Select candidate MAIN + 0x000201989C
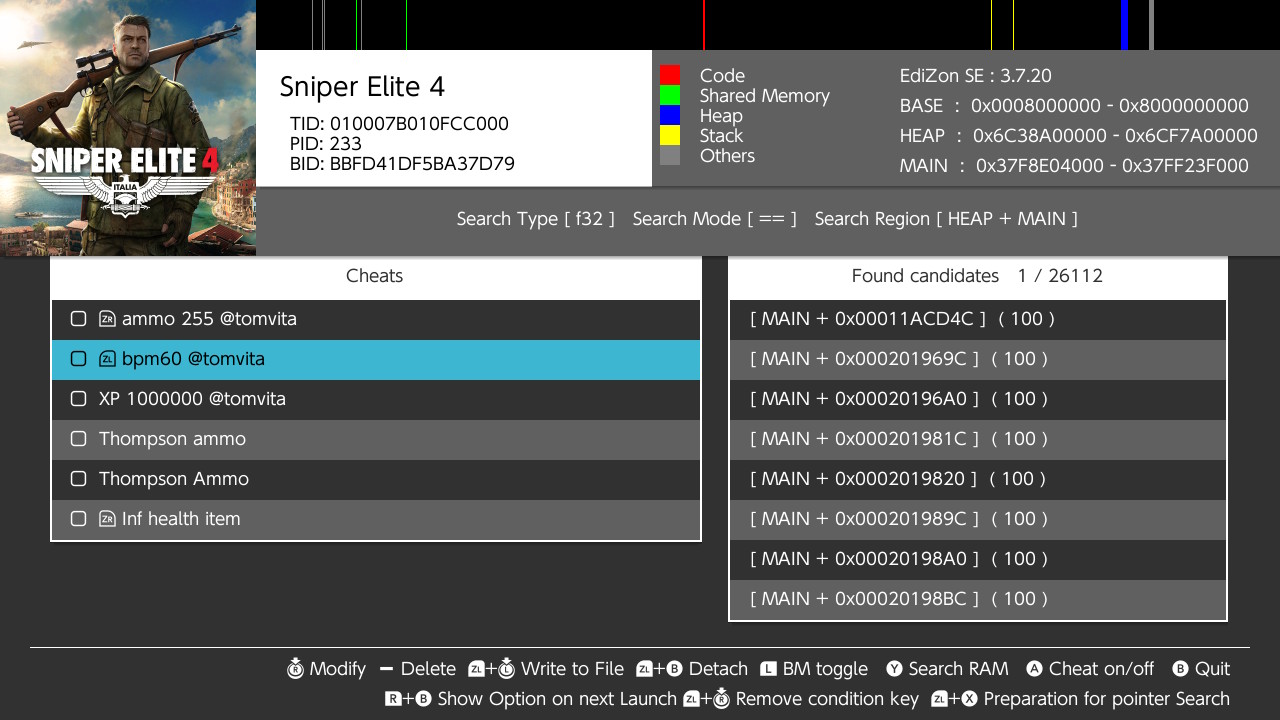 pos(978,519)
